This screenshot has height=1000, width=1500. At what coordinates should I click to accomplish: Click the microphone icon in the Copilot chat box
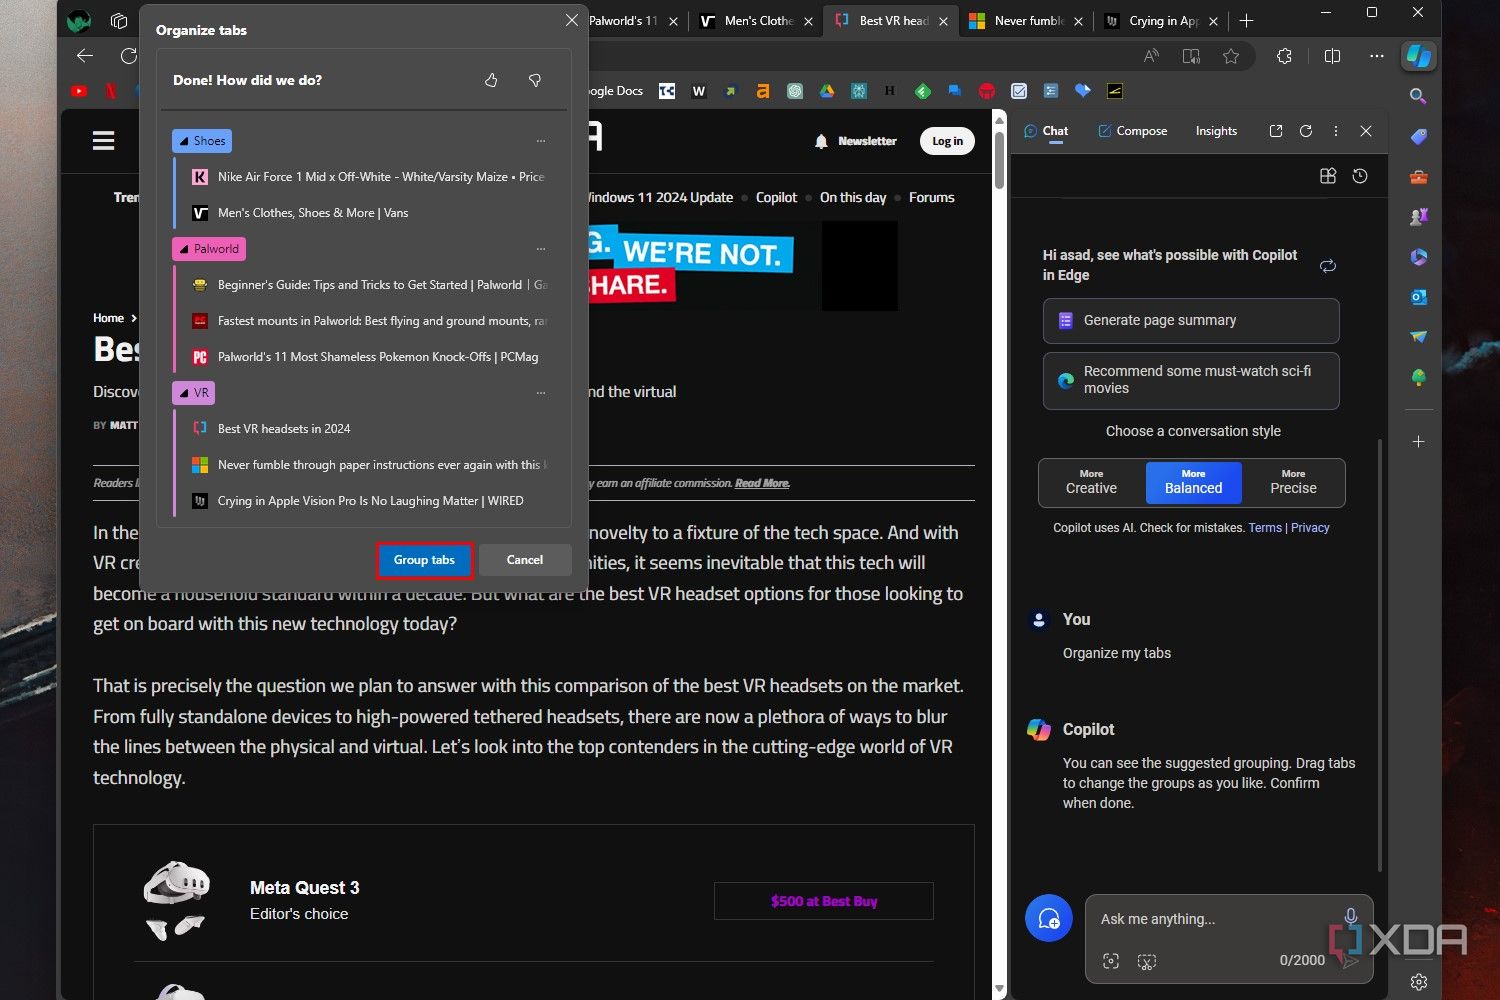(x=1351, y=916)
